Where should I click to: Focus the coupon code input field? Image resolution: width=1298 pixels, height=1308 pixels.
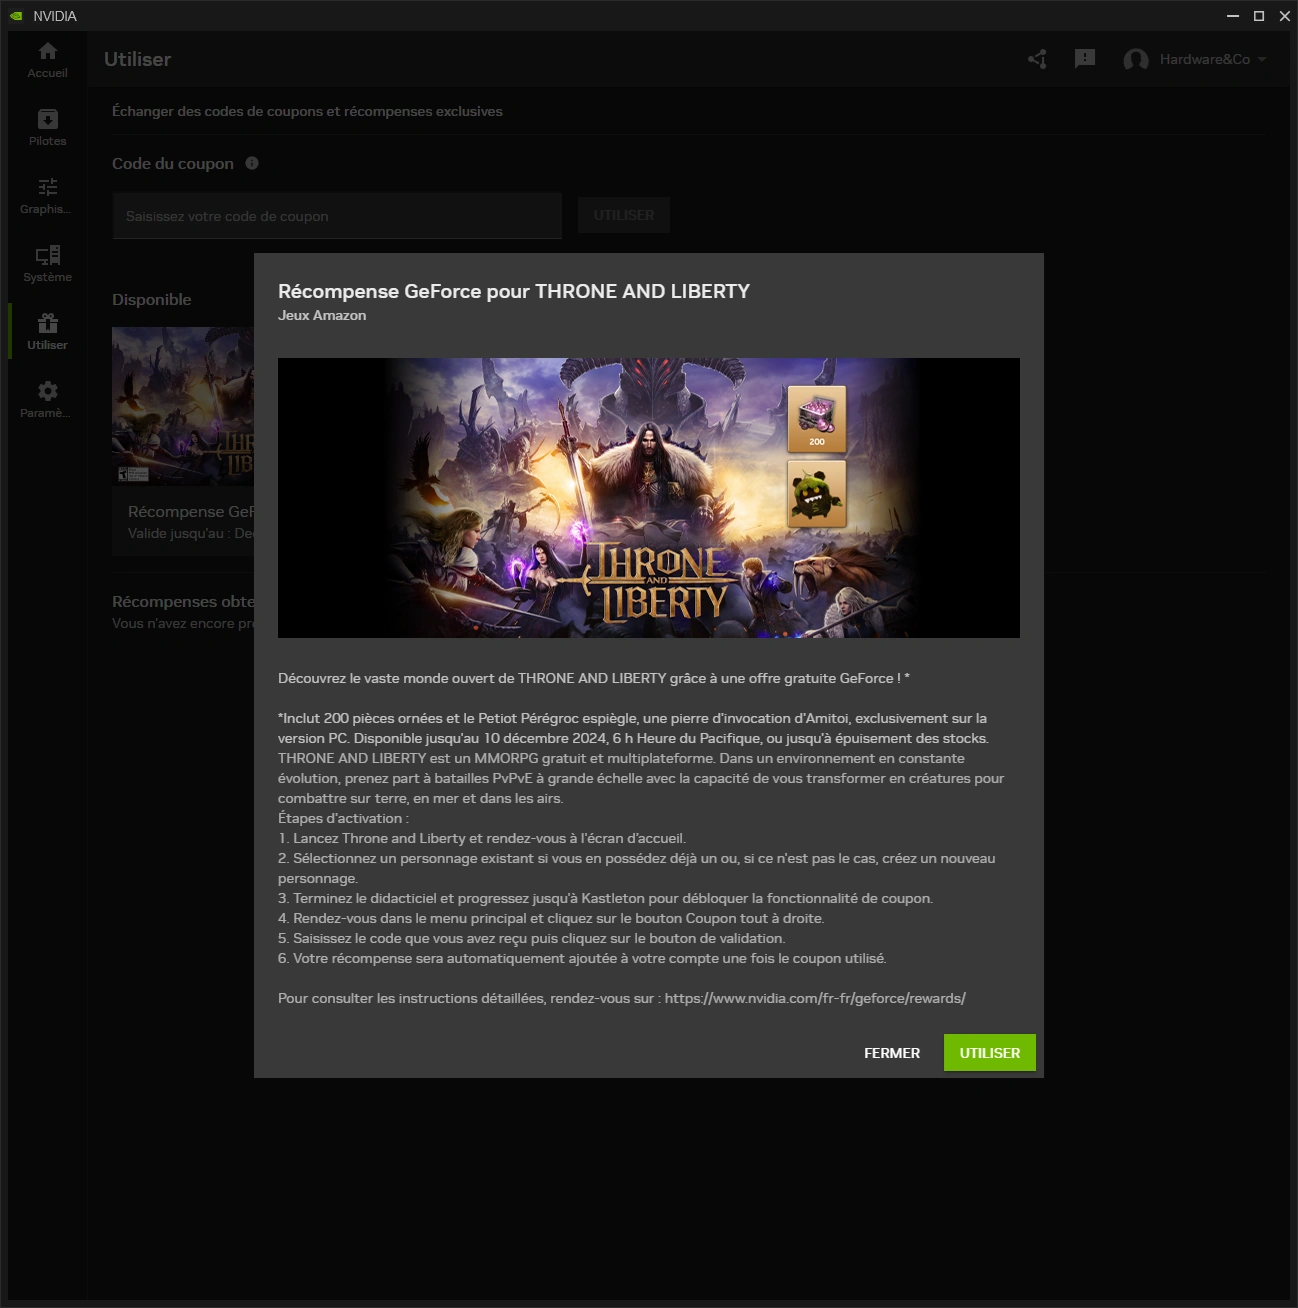point(337,216)
